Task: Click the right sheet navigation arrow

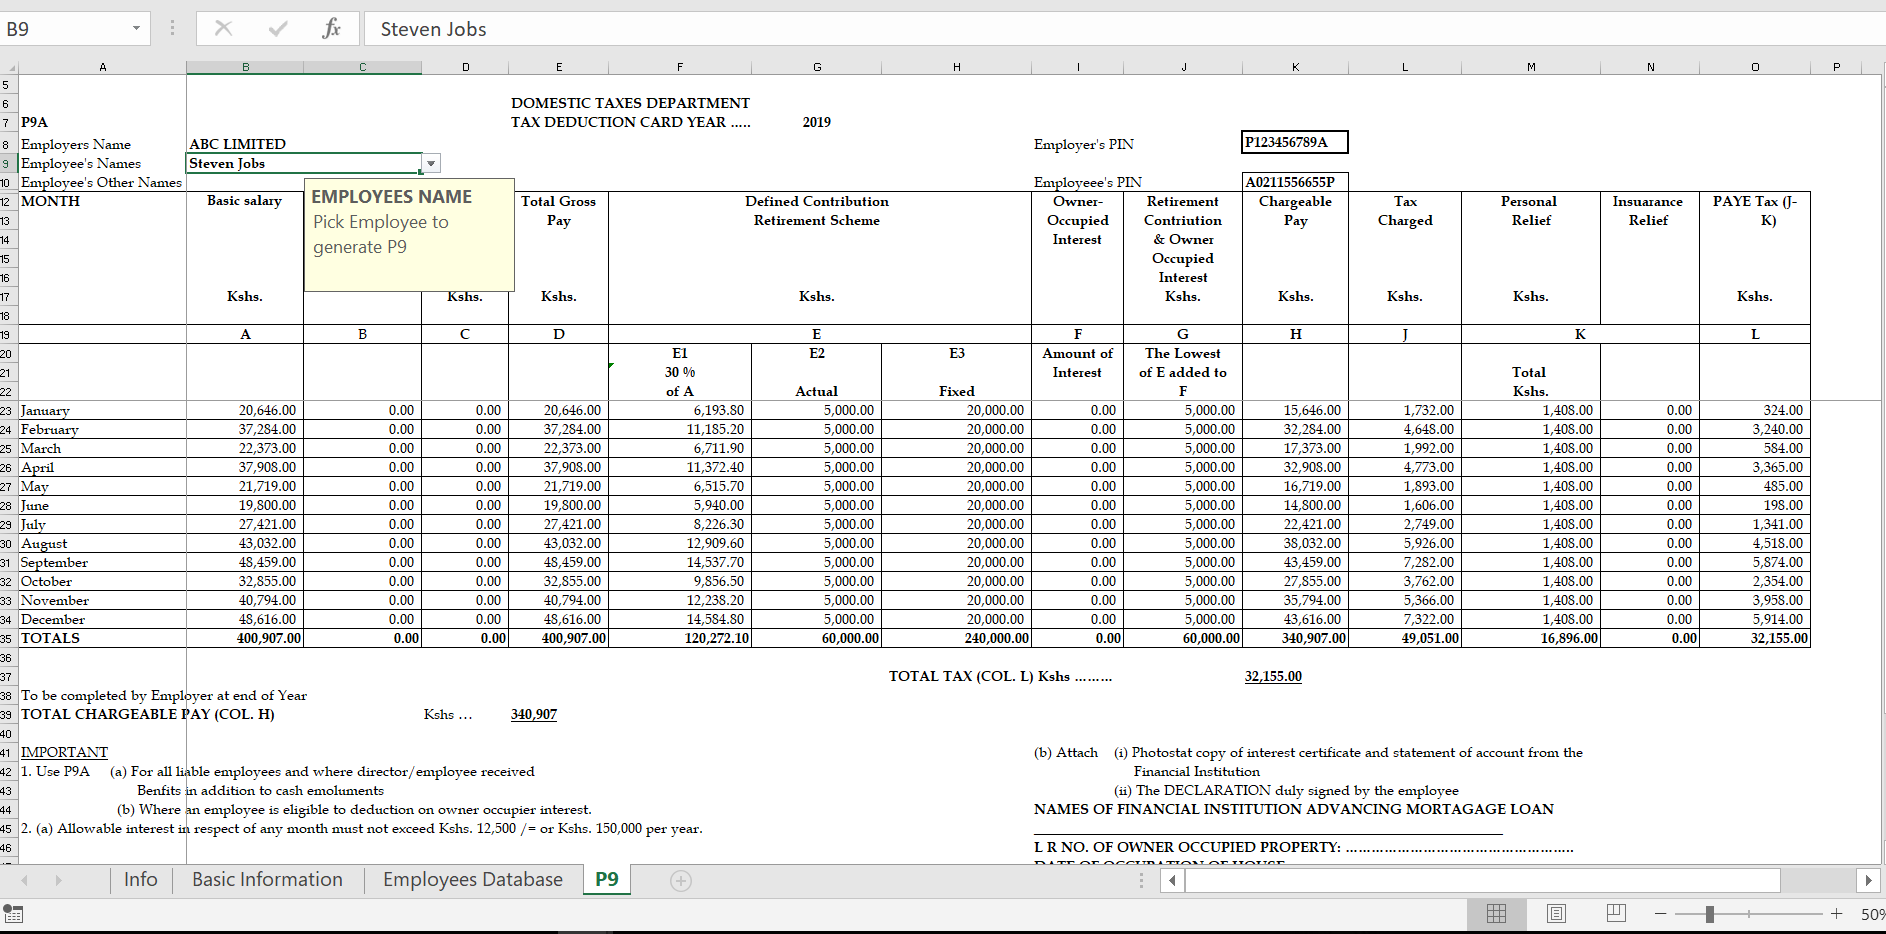Action: [x=60, y=880]
